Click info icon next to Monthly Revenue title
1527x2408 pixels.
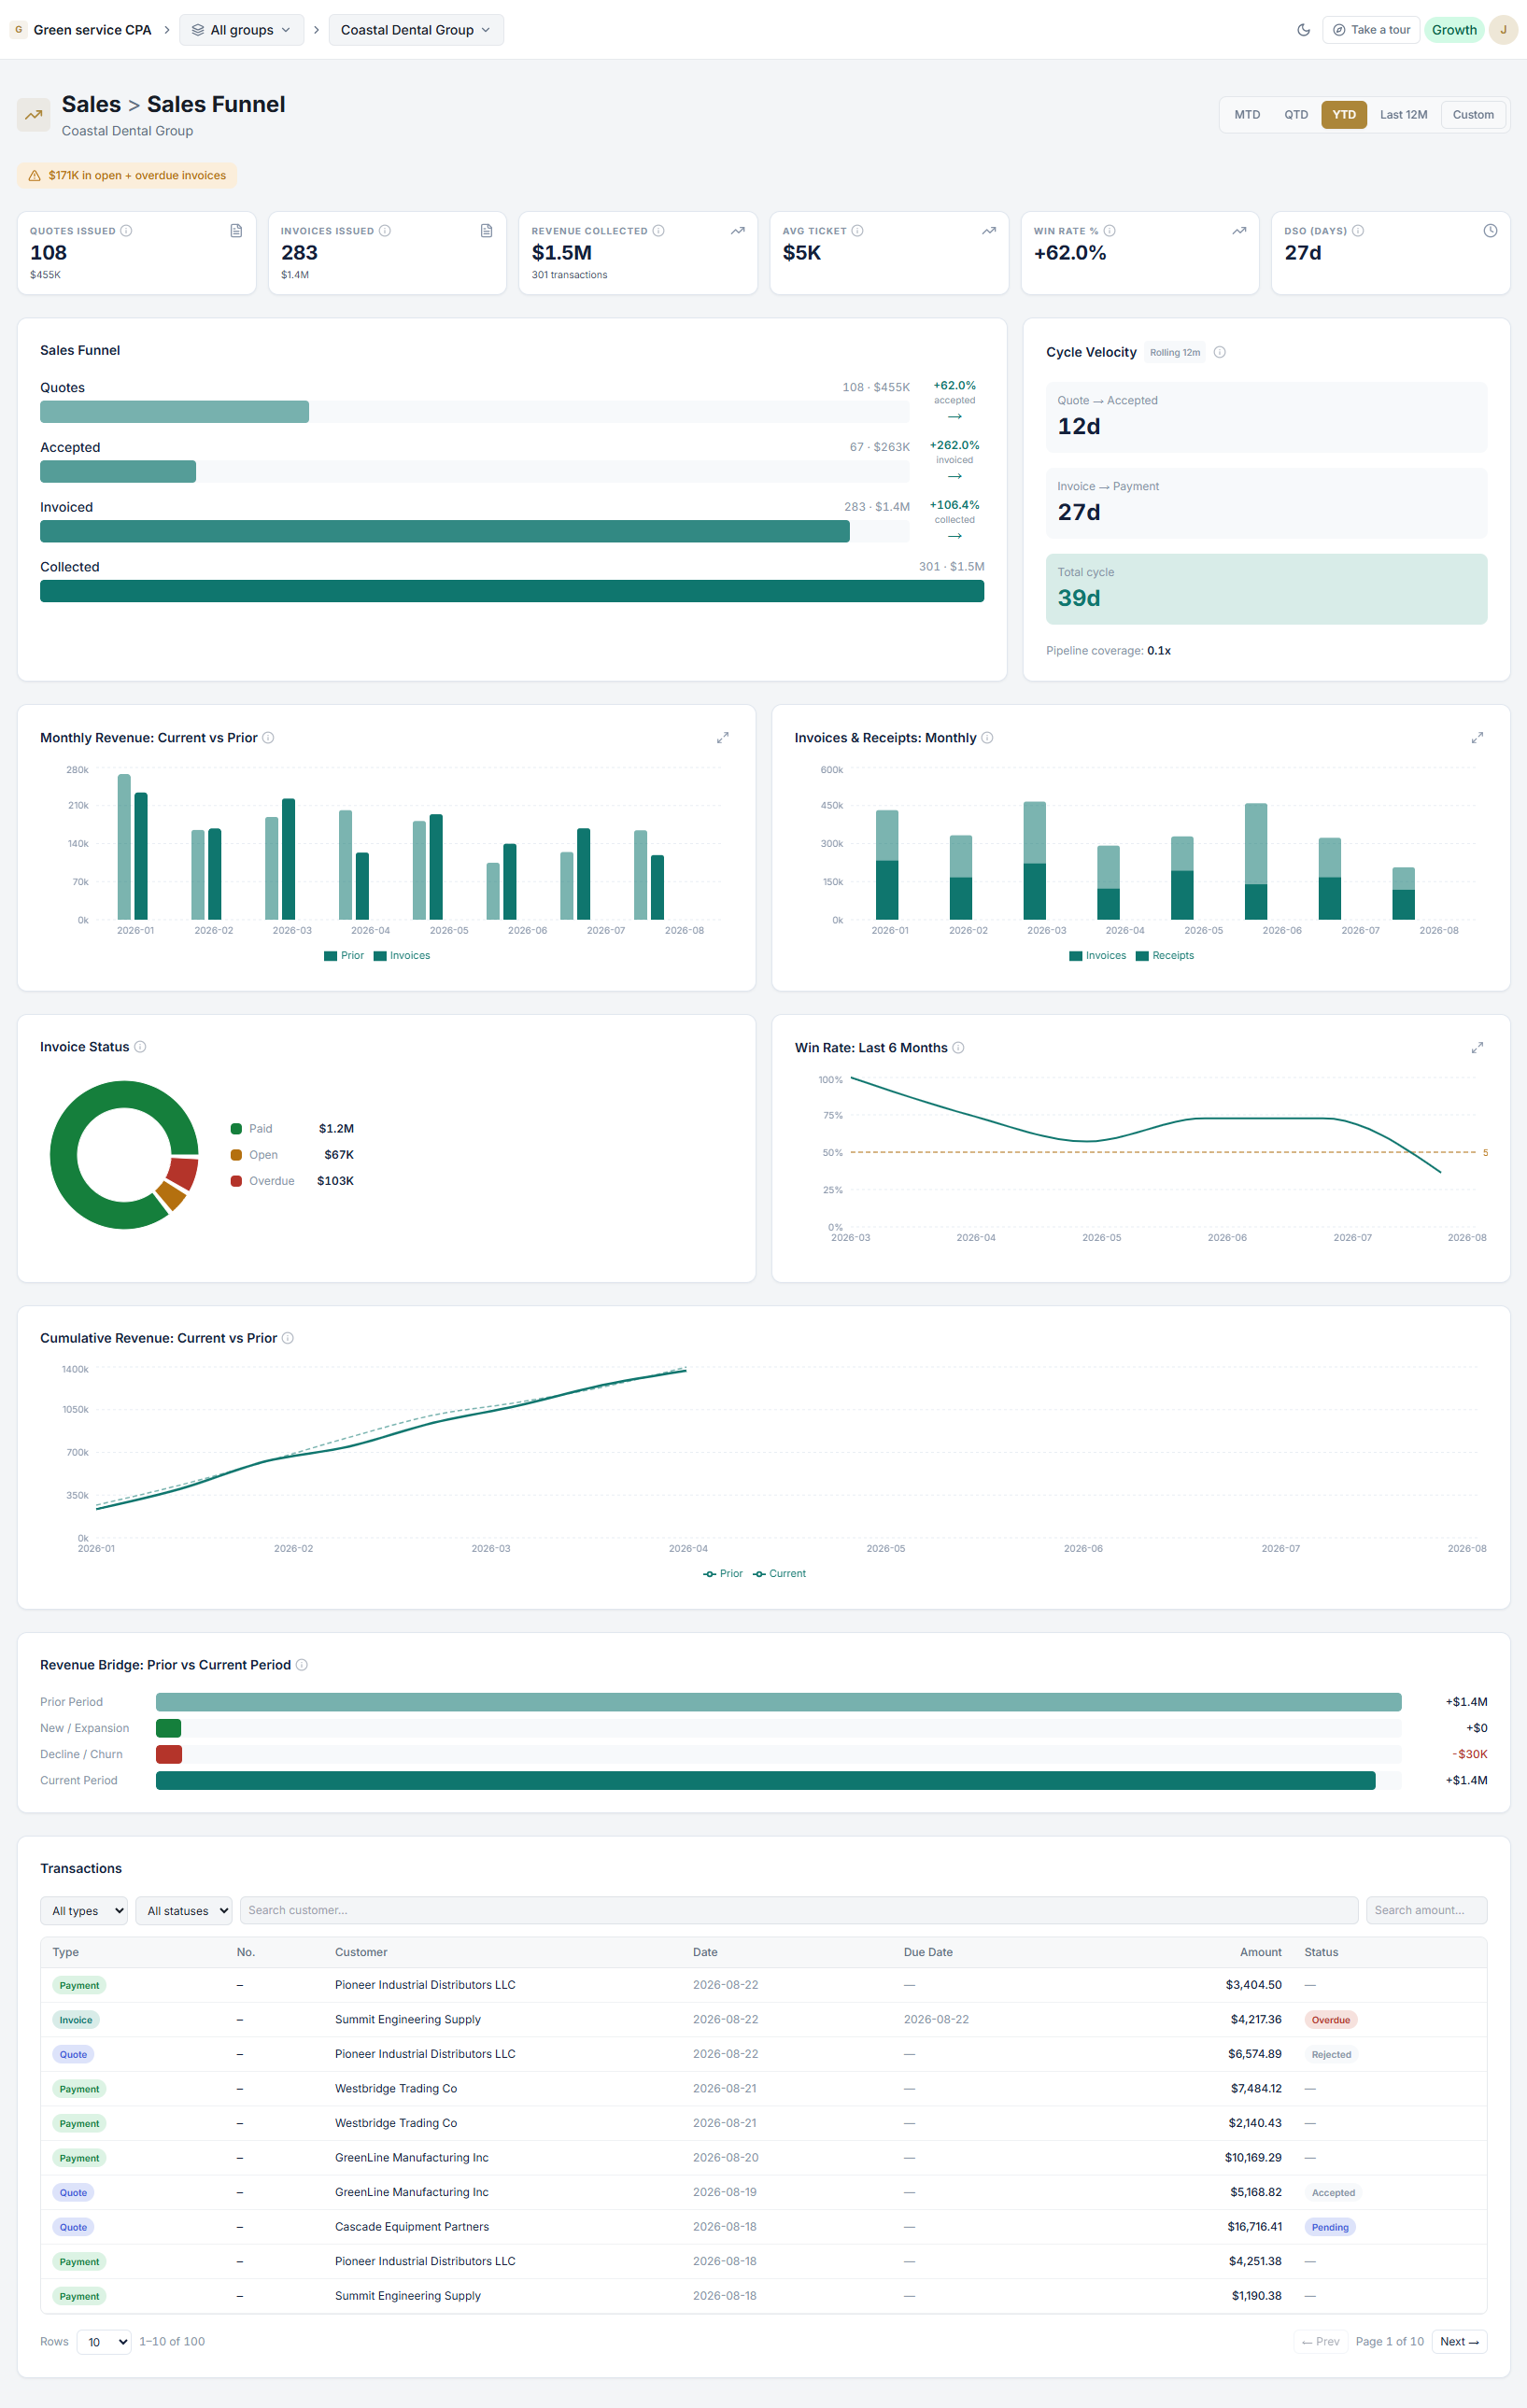pos(268,738)
